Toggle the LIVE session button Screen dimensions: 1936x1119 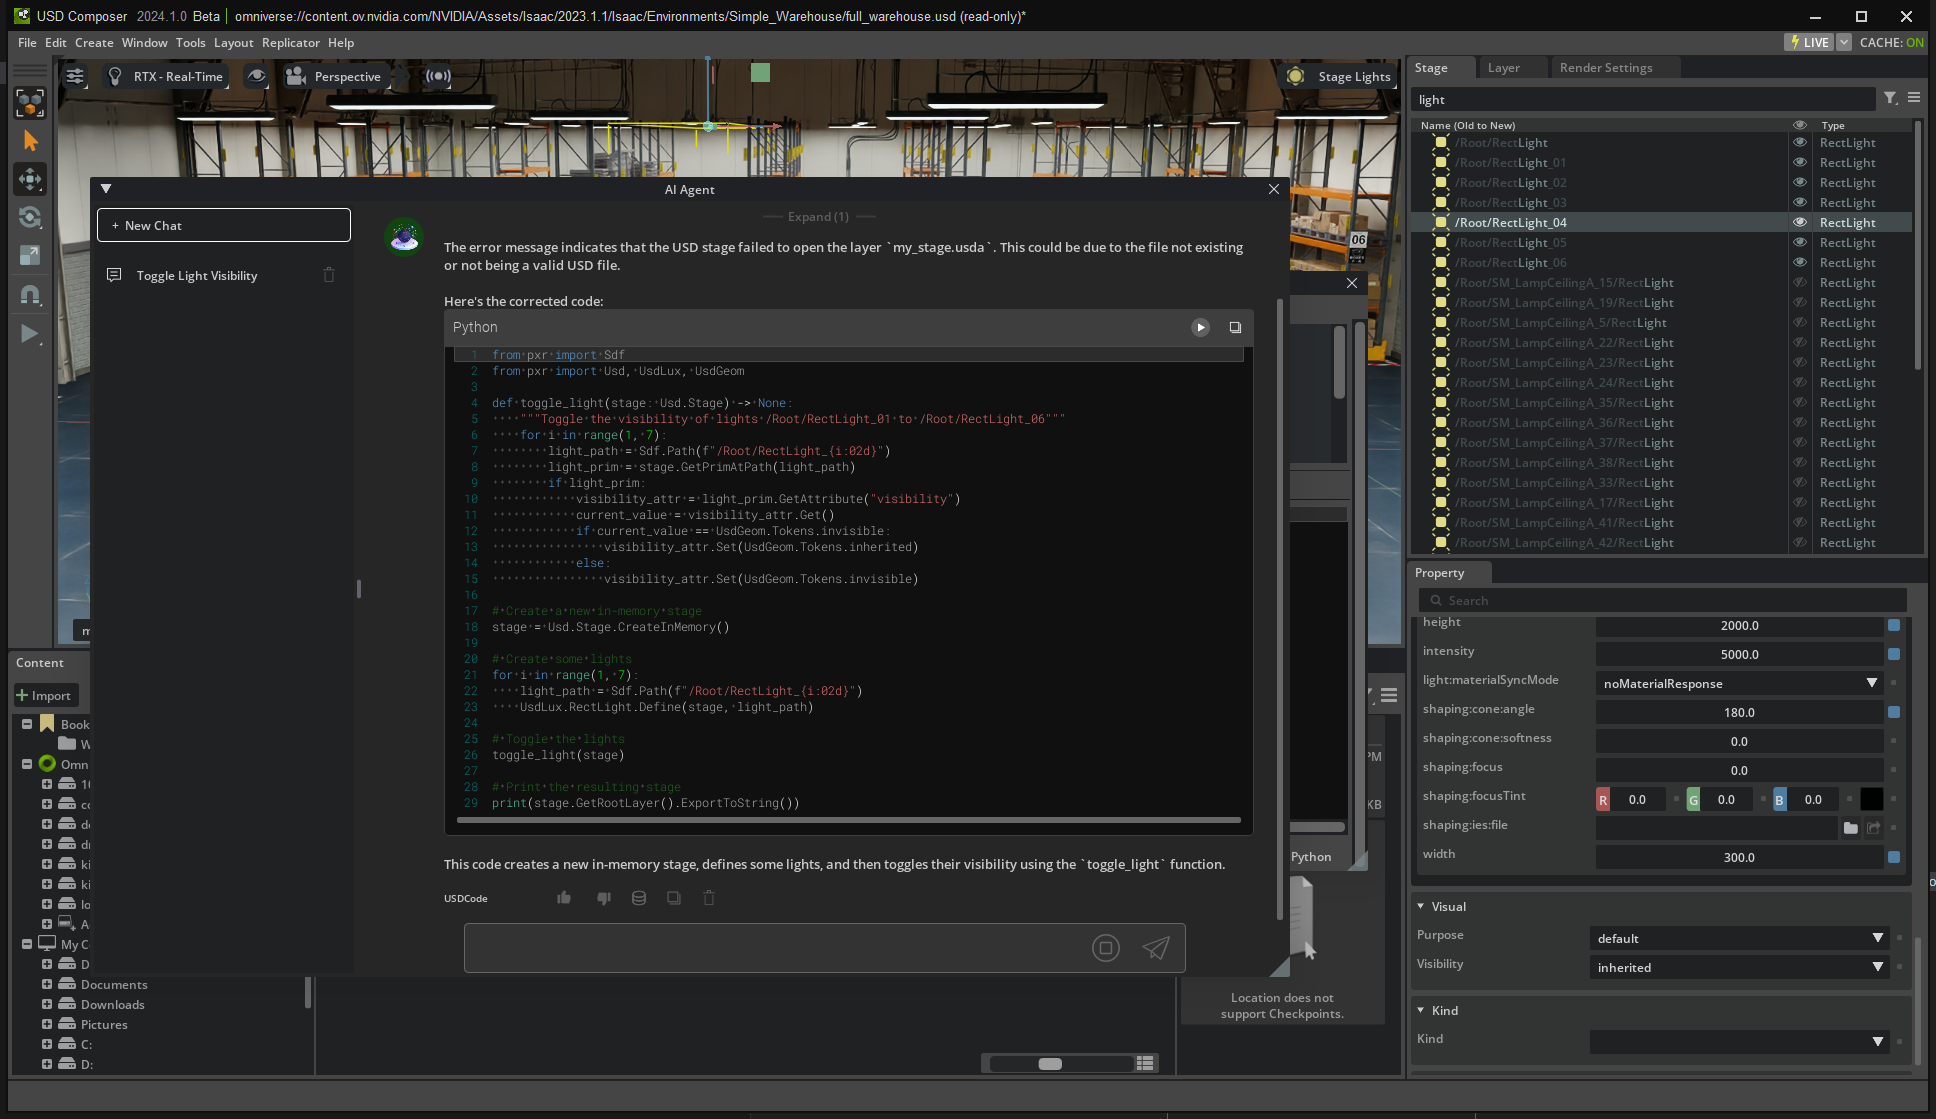pos(1810,42)
